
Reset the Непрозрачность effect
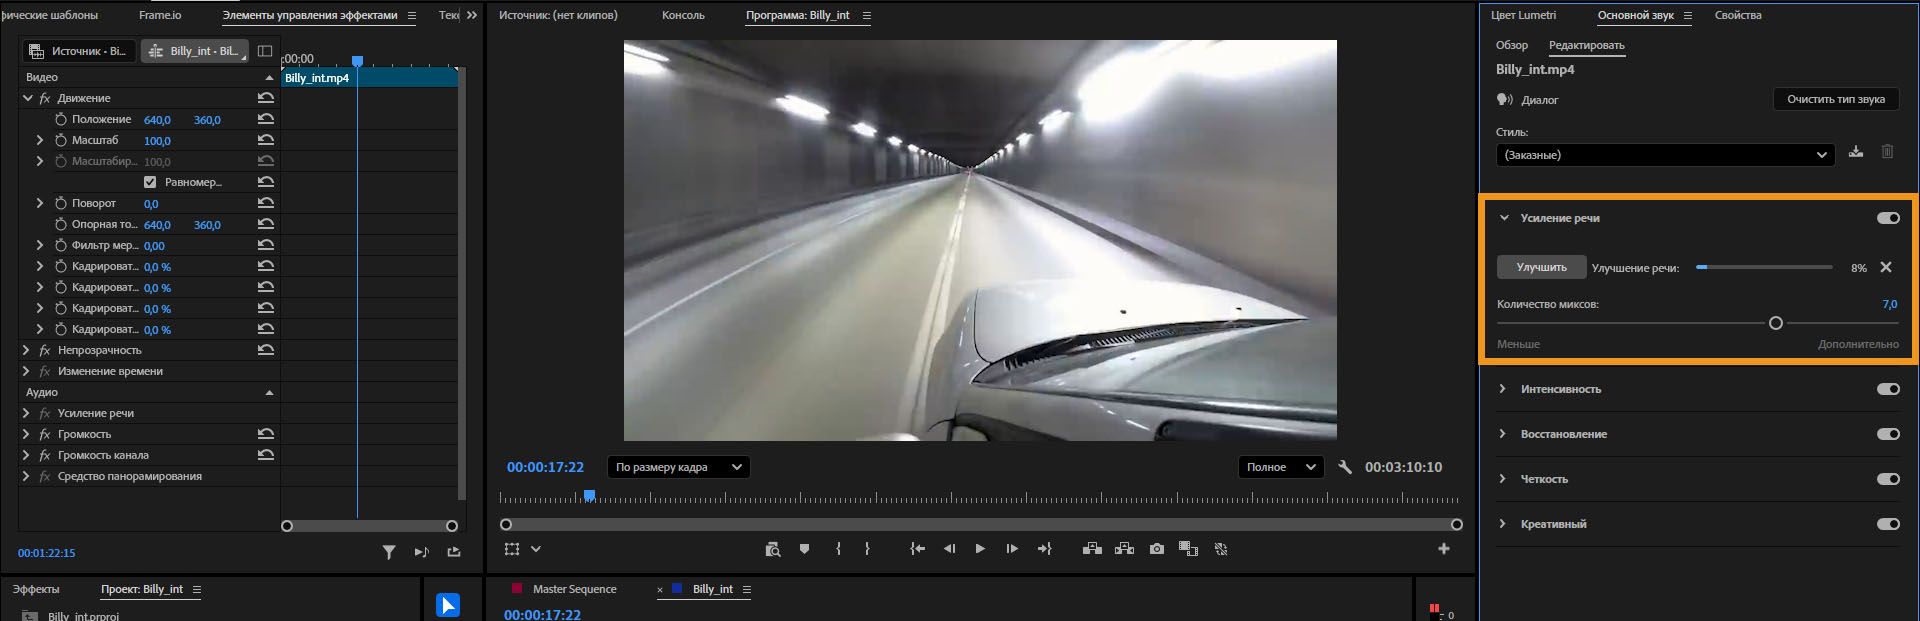pos(265,350)
